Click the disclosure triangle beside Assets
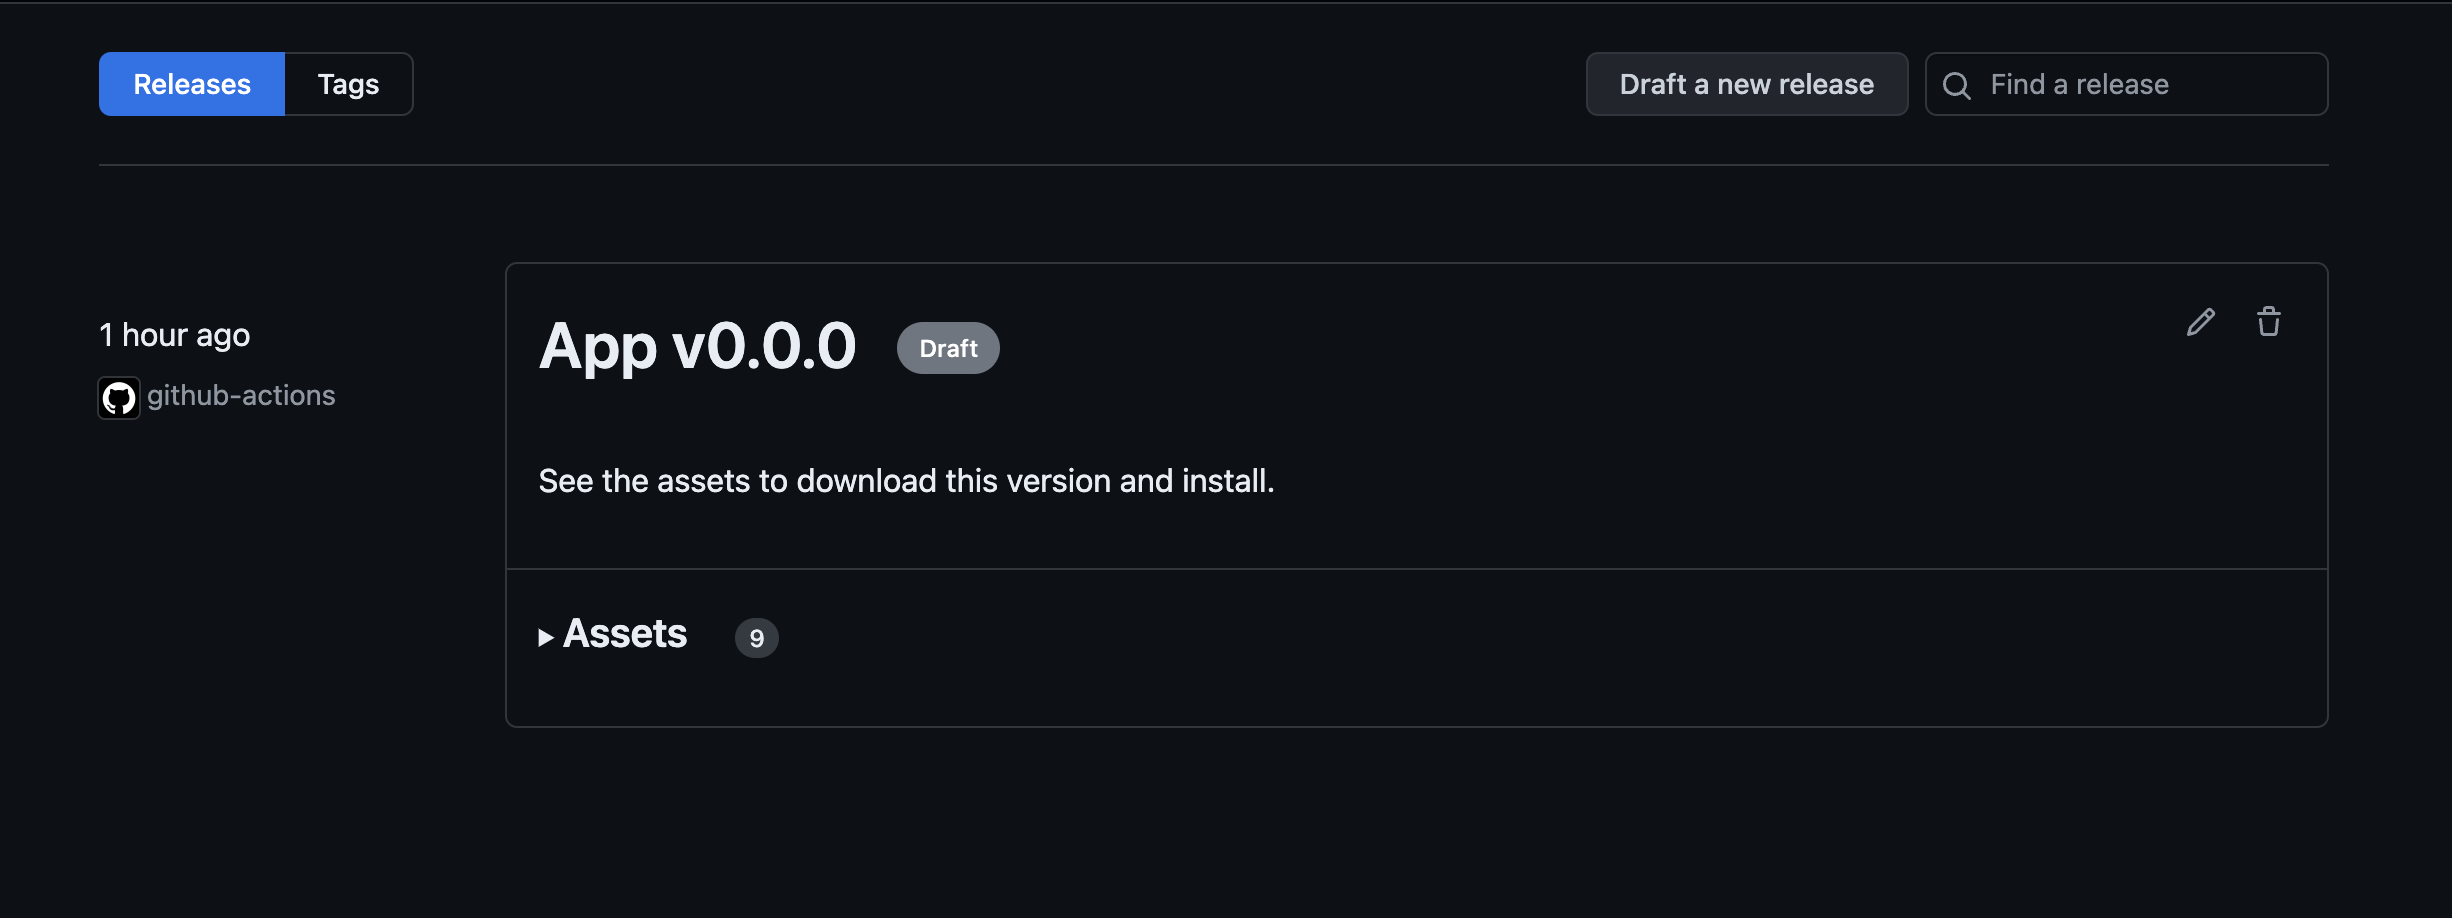The height and width of the screenshot is (918, 2452). (546, 636)
